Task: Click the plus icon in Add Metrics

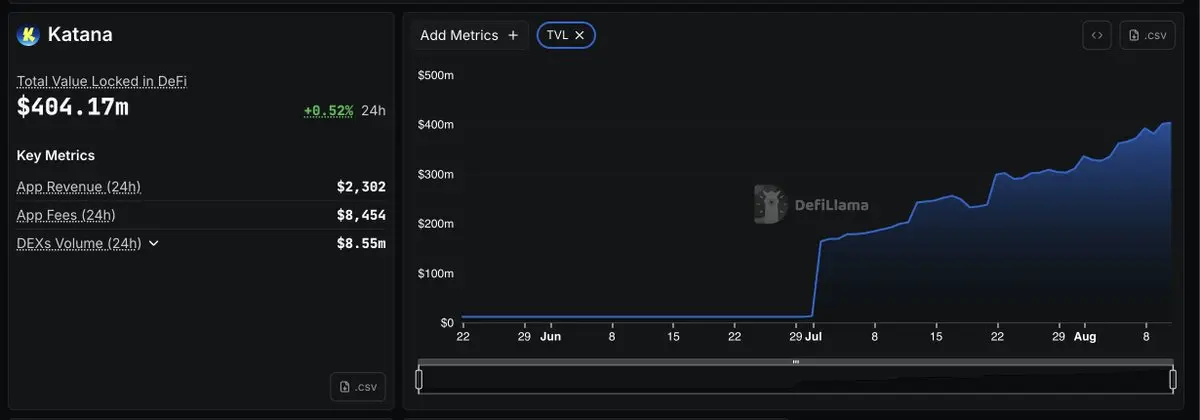Action: click(513, 35)
